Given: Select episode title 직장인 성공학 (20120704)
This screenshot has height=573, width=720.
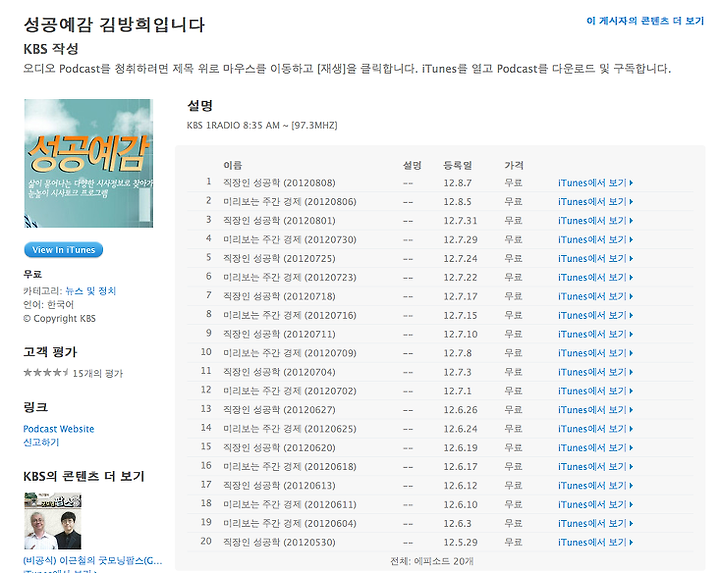Looking at the screenshot, I should point(279,372).
